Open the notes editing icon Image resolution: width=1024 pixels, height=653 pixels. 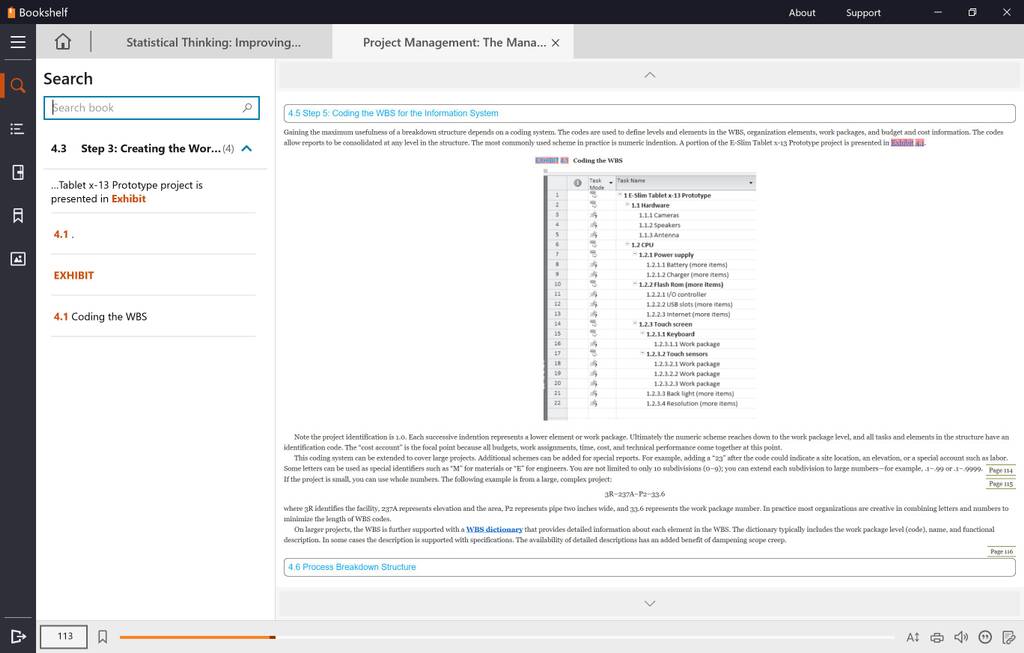[1008, 637]
